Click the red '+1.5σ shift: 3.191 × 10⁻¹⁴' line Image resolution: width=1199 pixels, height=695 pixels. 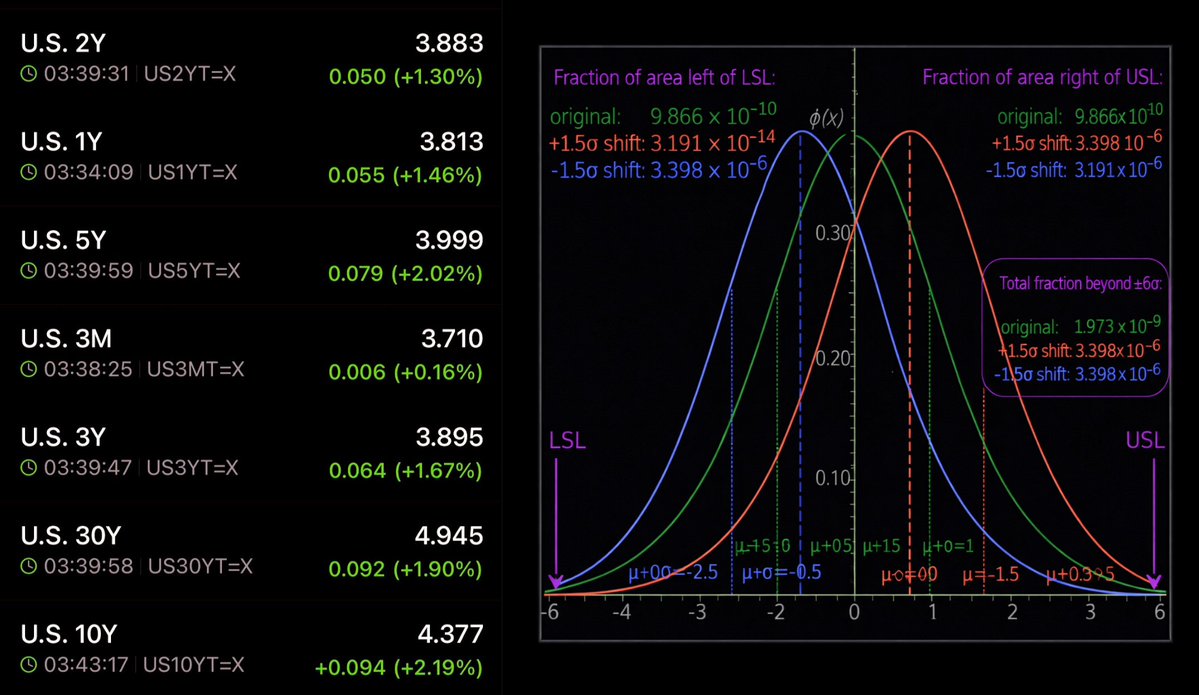(x=662, y=141)
